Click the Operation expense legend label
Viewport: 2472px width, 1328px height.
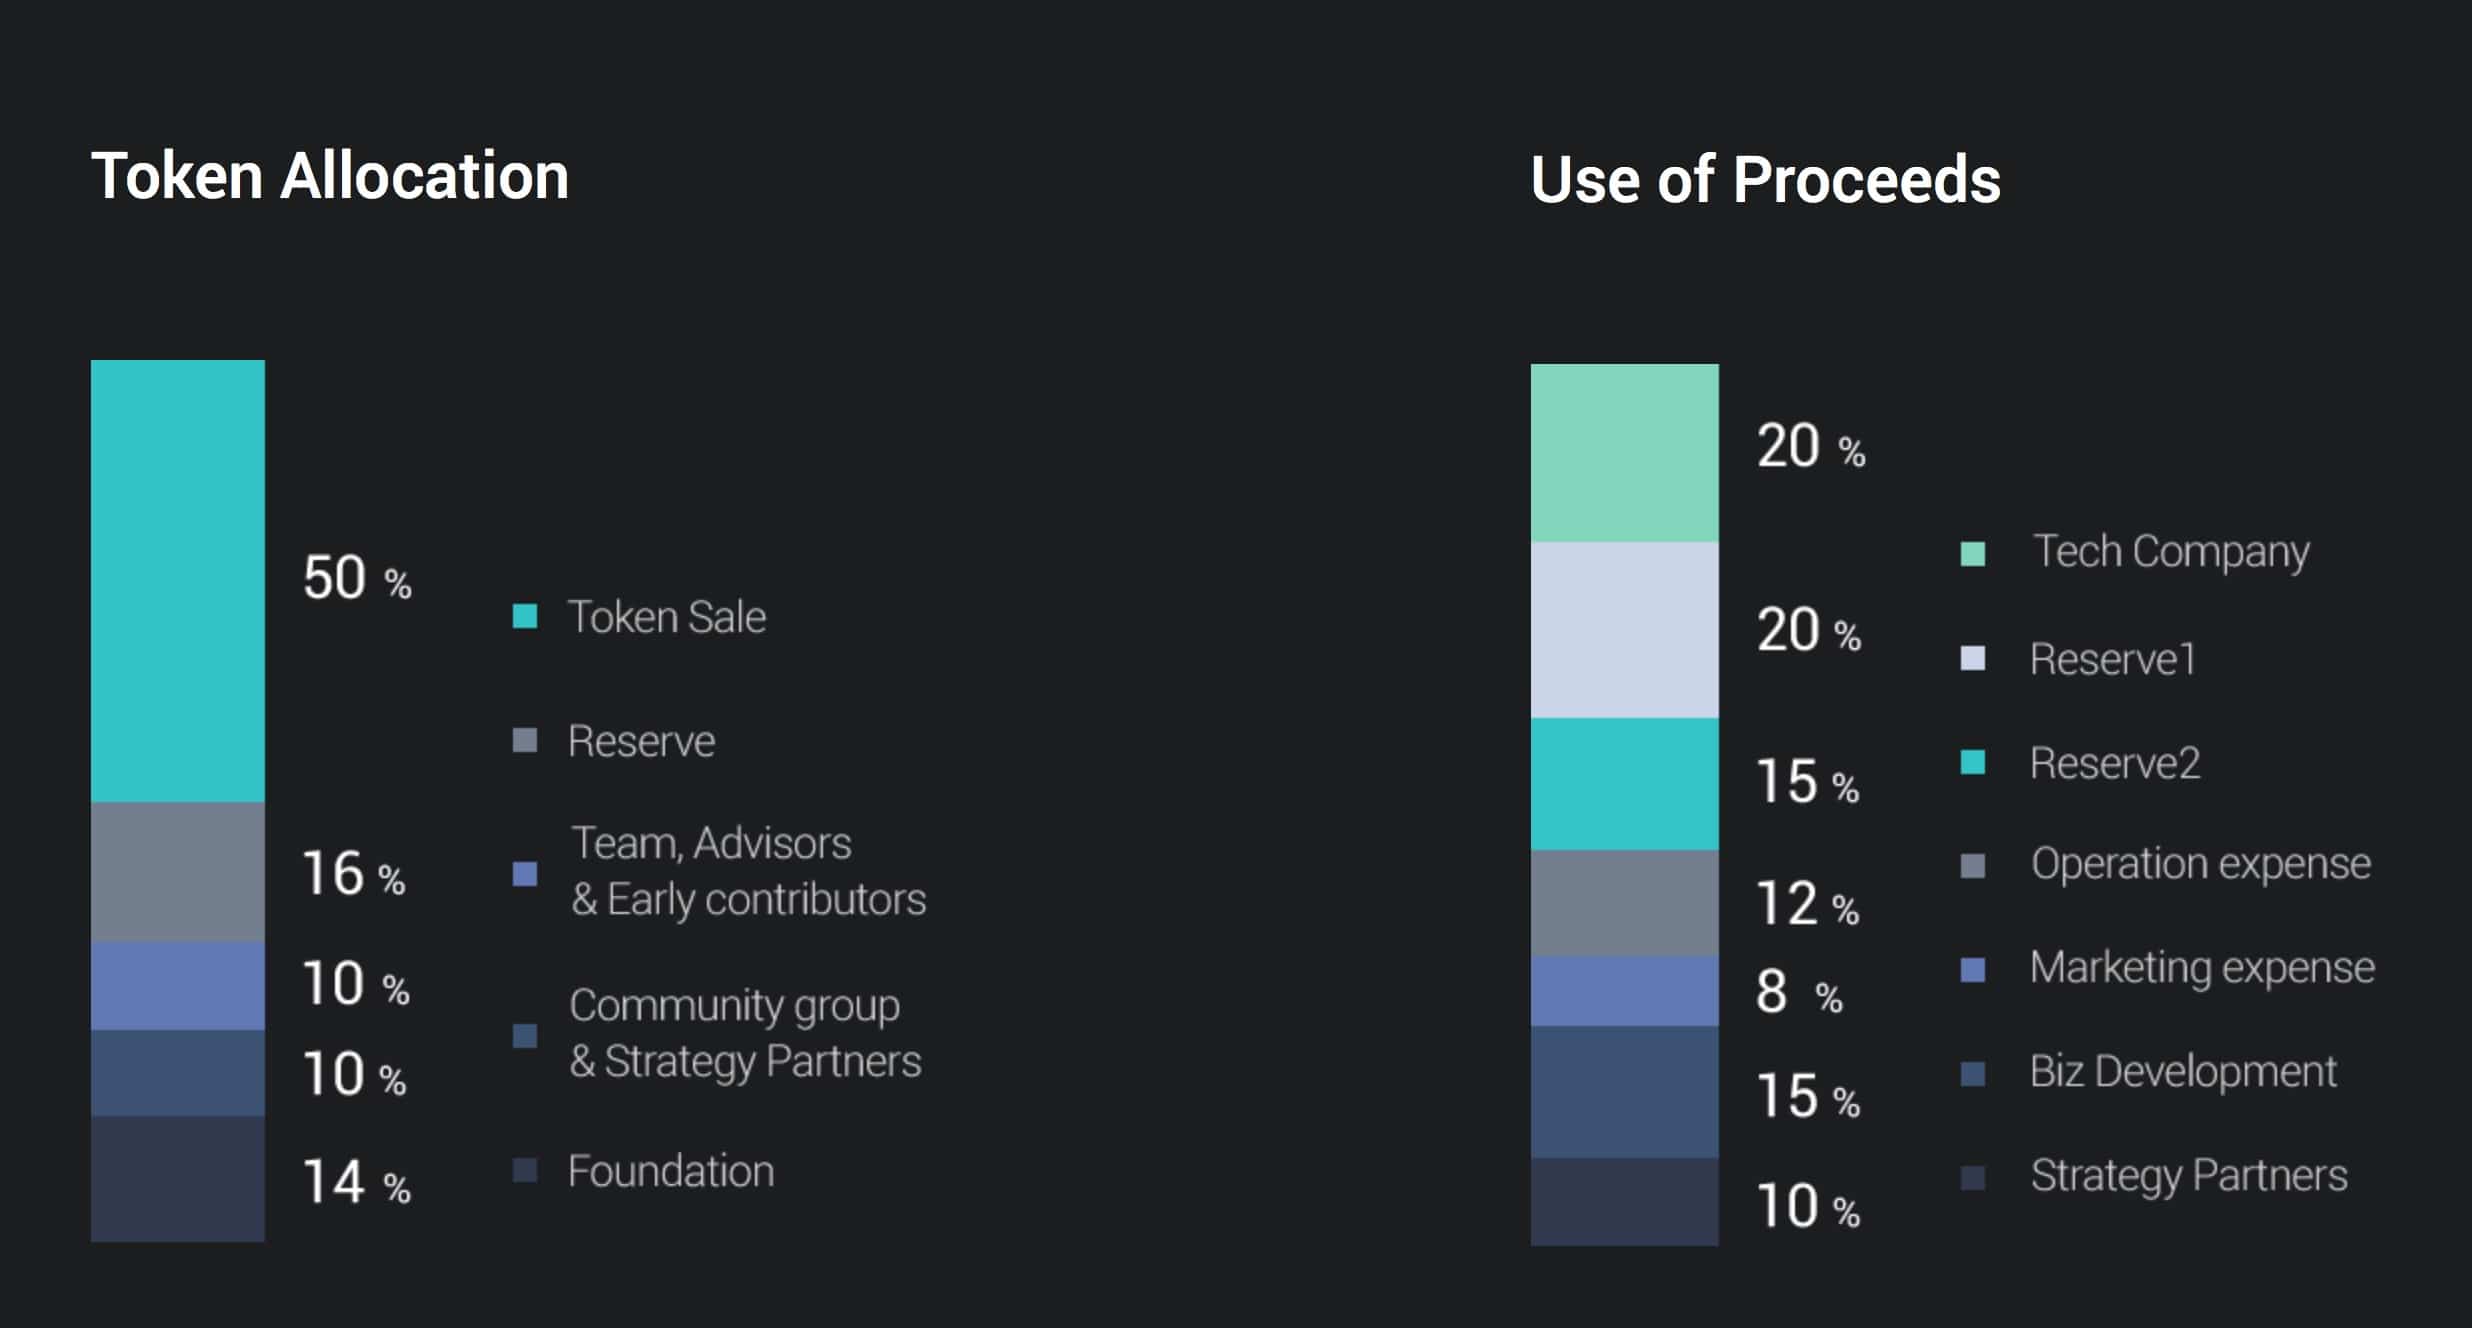tap(2200, 864)
